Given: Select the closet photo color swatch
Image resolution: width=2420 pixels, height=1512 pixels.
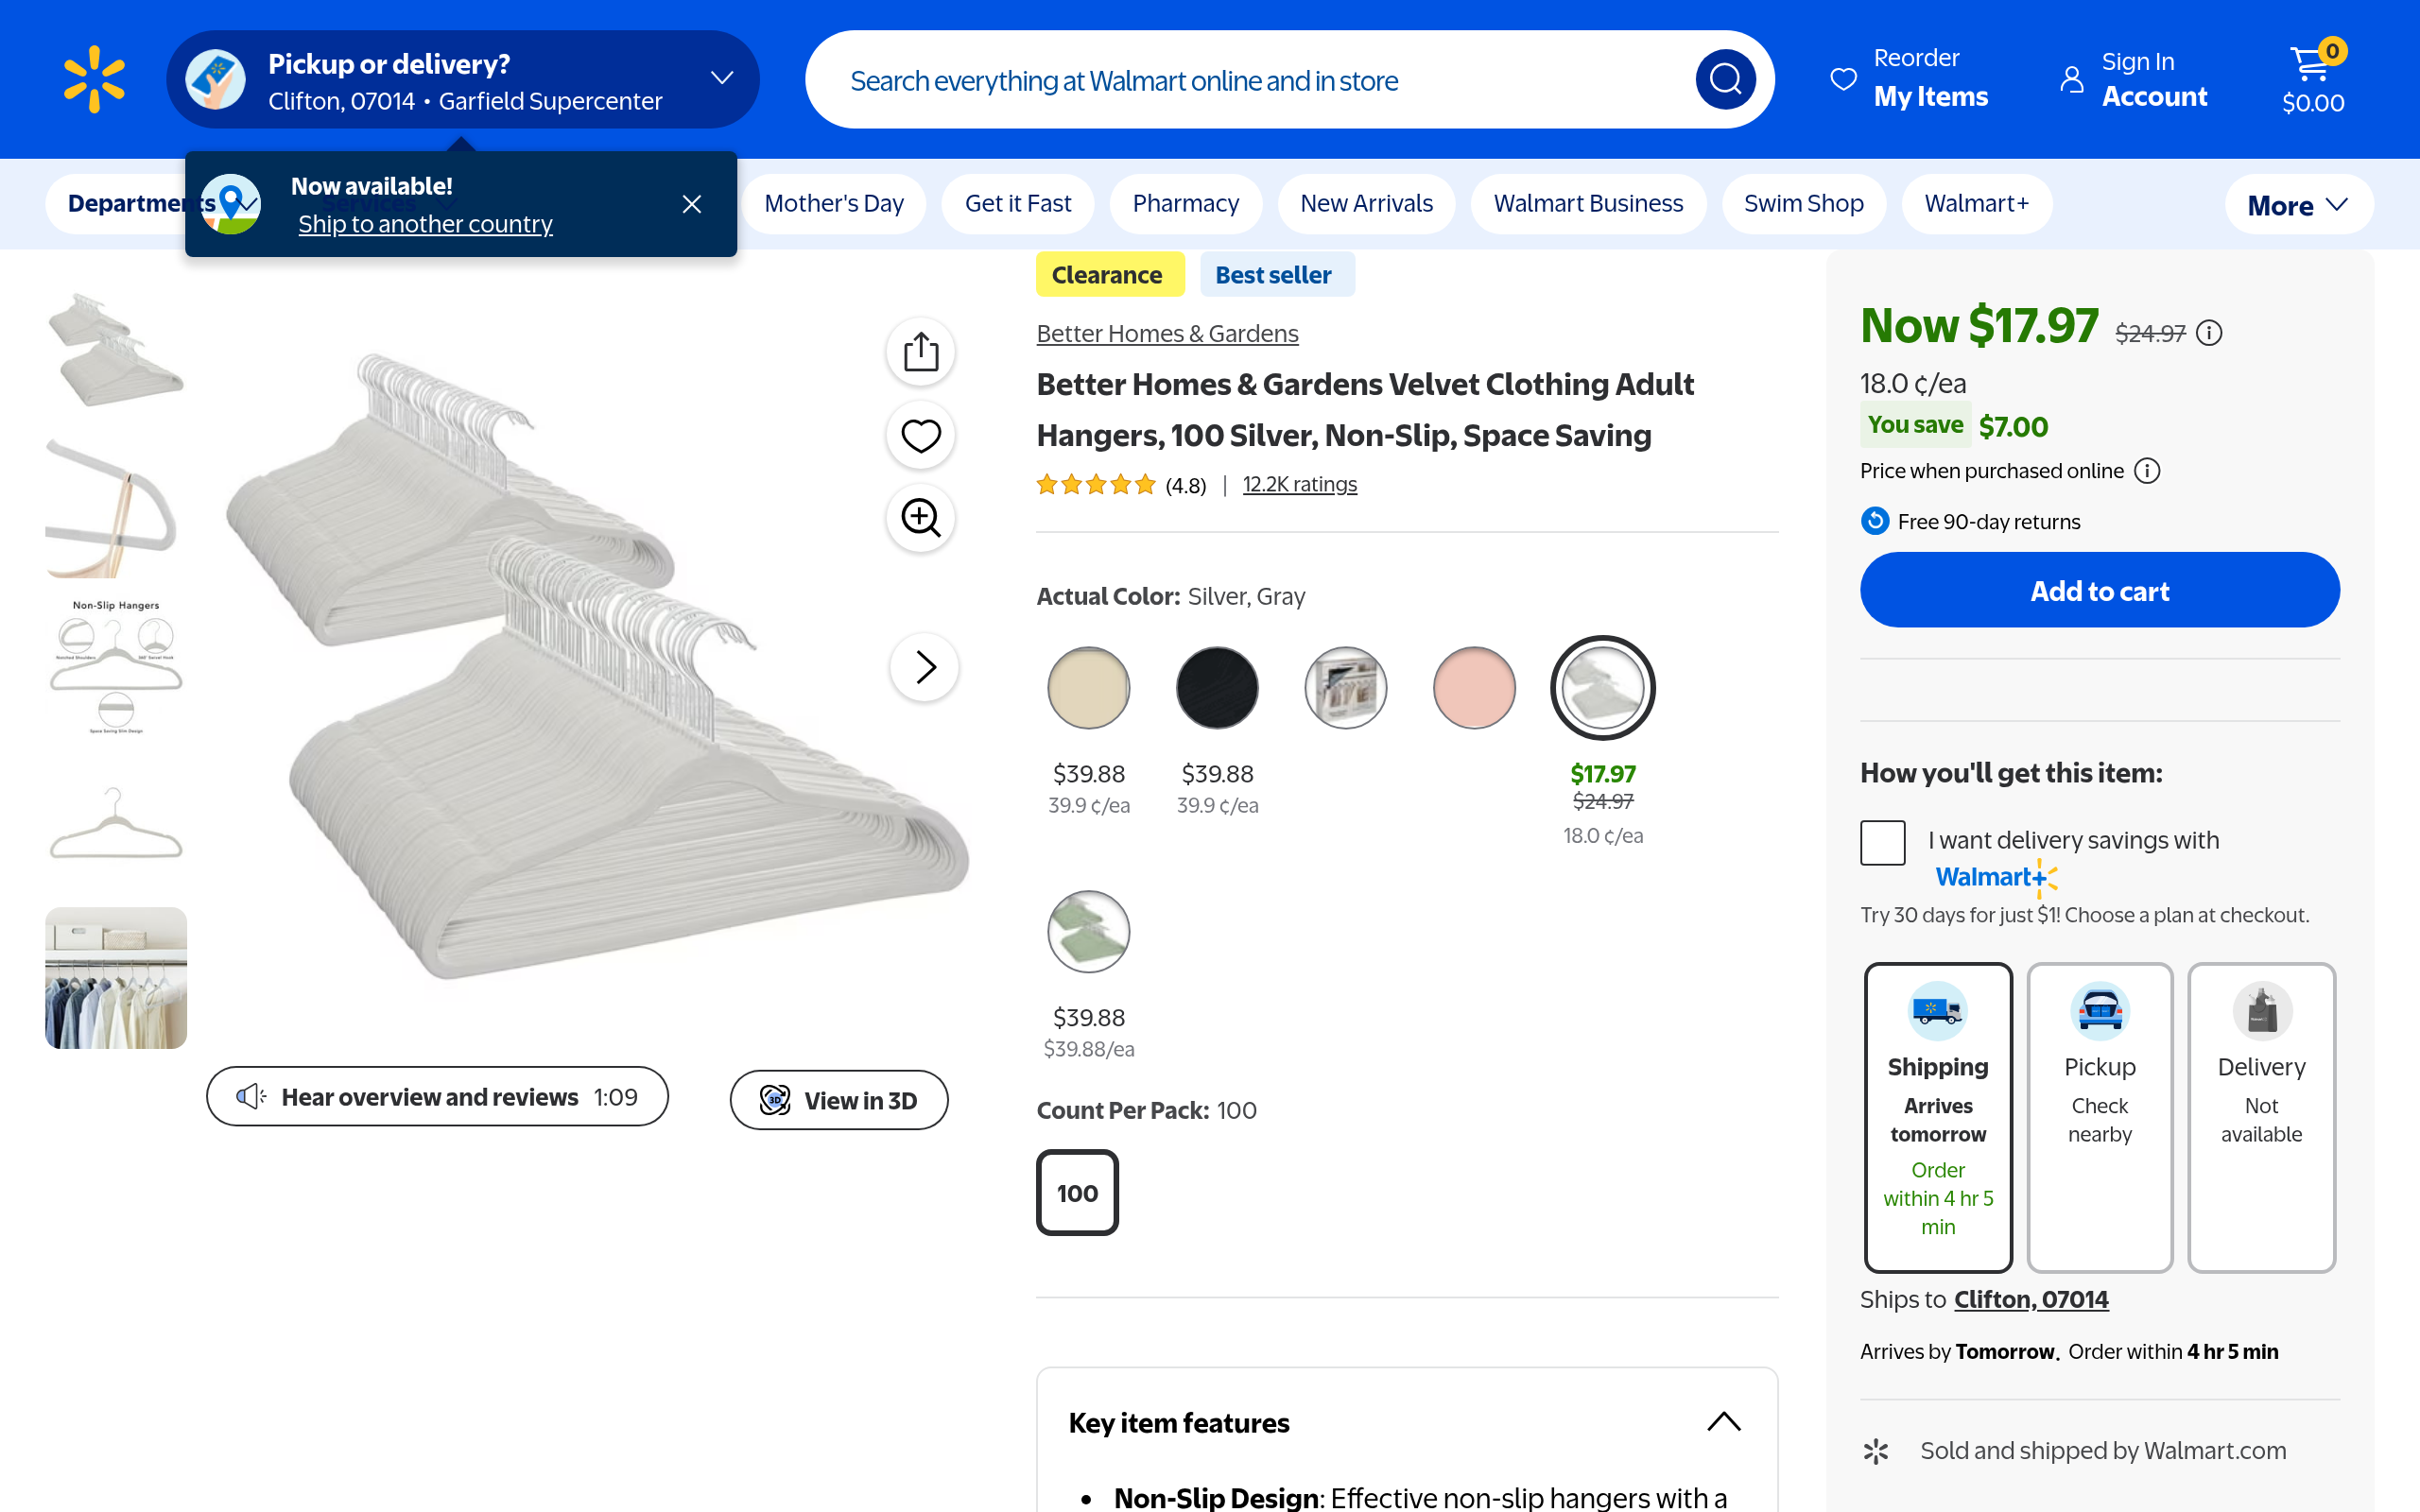Looking at the screenshot, I should [x=1346, y=688].
